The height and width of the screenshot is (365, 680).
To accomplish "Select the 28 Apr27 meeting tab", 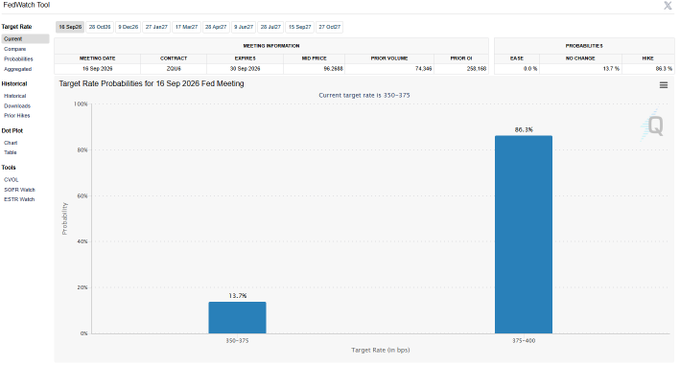I will (x=216, y=27).
